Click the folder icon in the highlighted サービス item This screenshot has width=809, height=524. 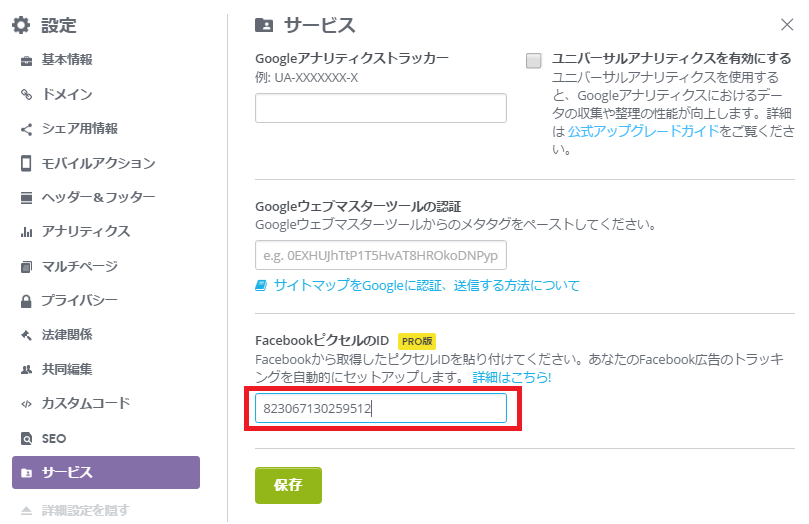26,473
